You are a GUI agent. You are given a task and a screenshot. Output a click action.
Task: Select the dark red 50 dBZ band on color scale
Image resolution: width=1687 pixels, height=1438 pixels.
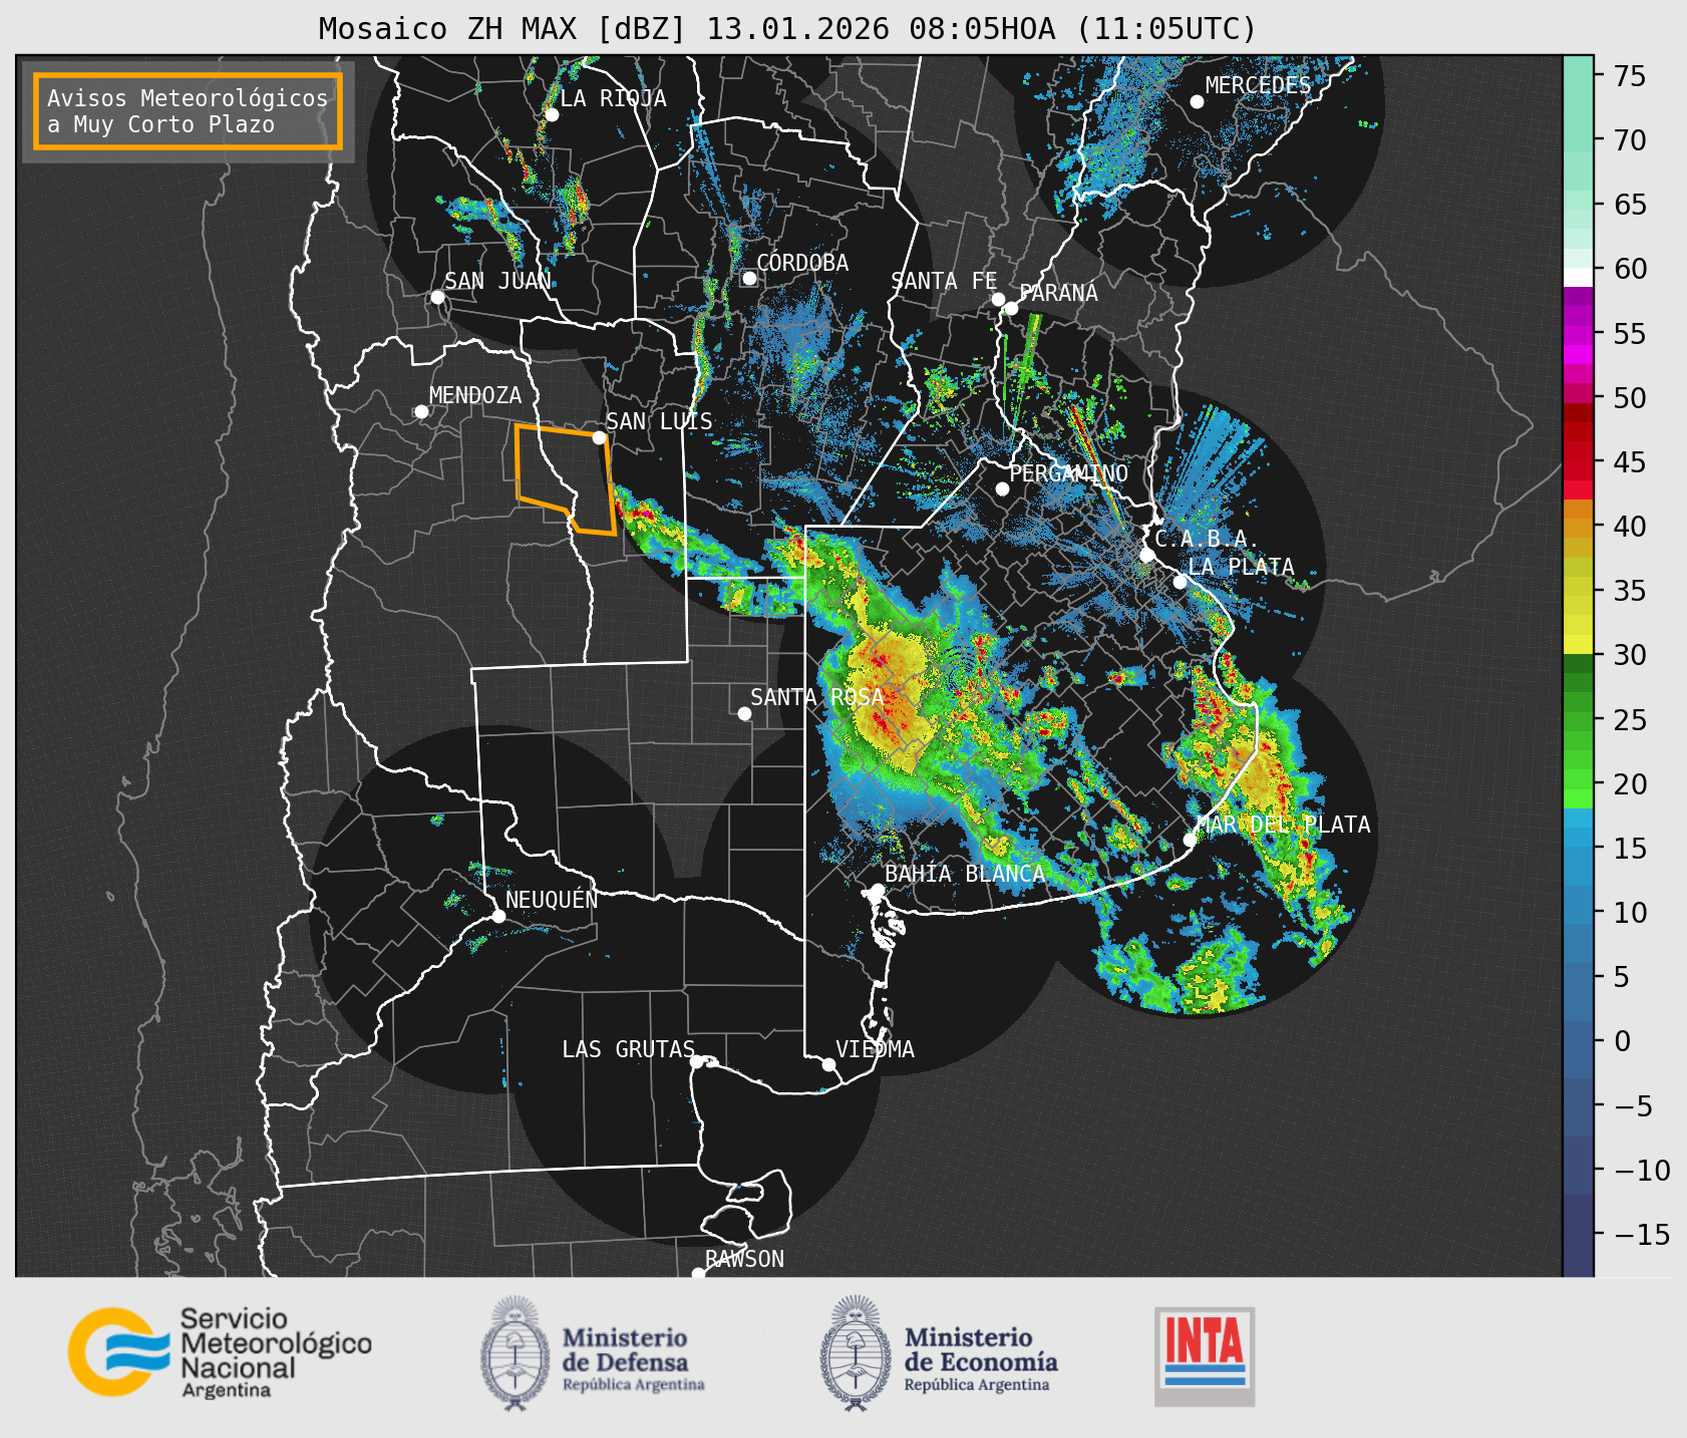click(1578, 410)
